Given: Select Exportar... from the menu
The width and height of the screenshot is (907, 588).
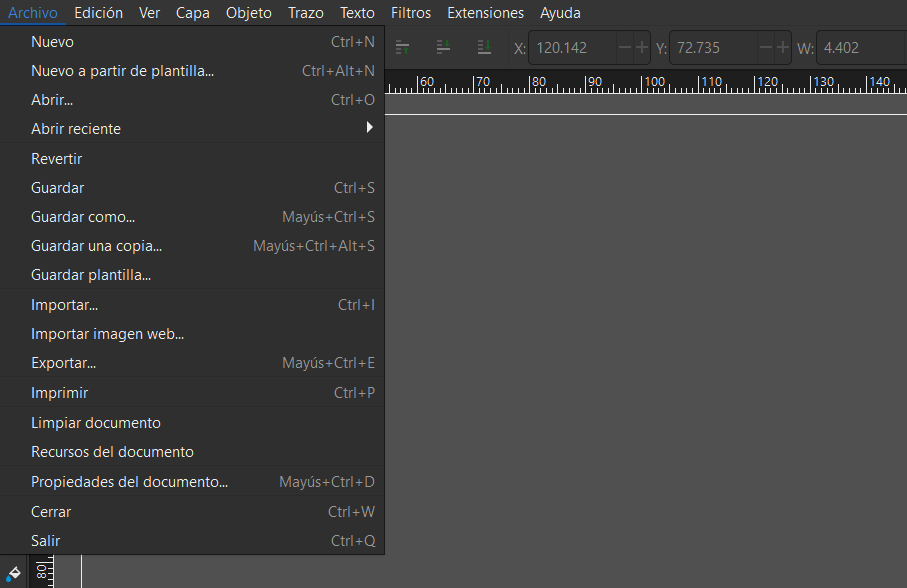Looking at the screenshot, I should (x=192, y=363).
